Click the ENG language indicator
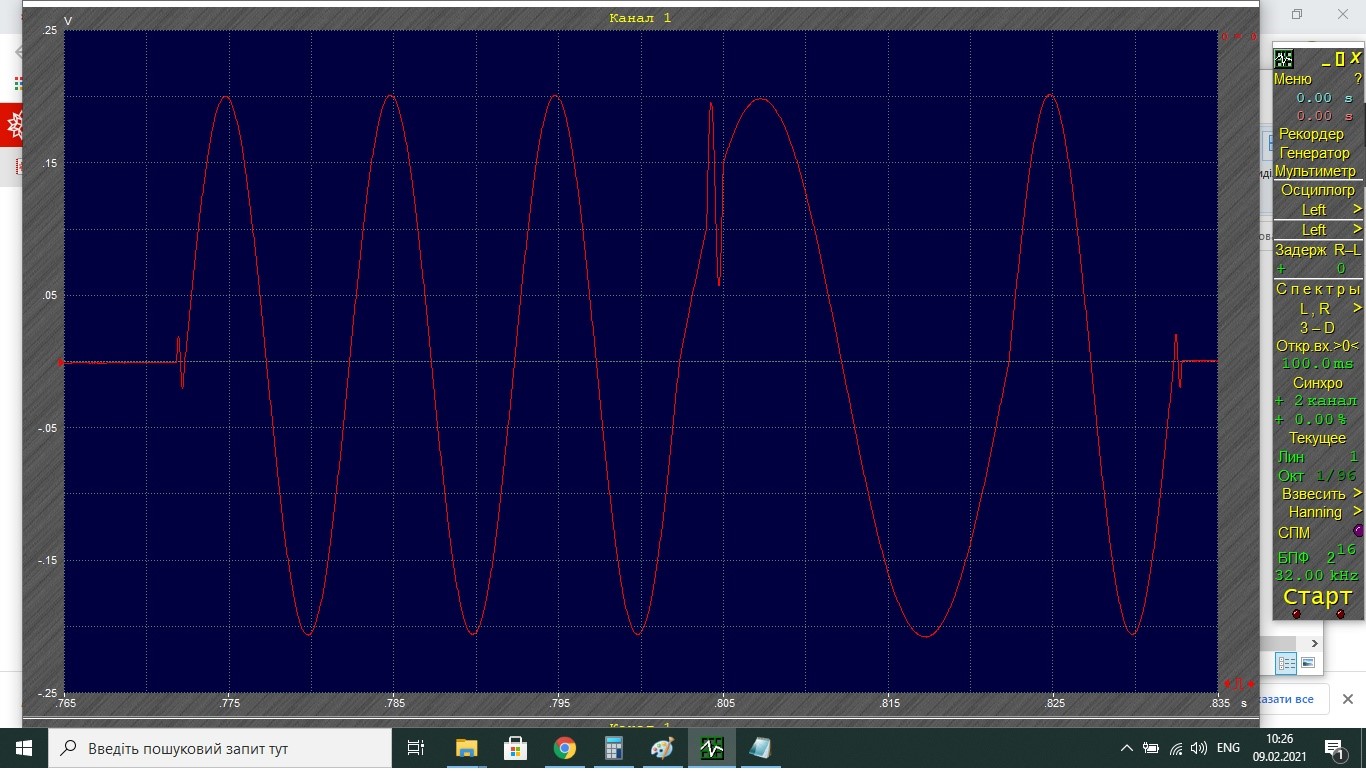 coord(1227,748)
